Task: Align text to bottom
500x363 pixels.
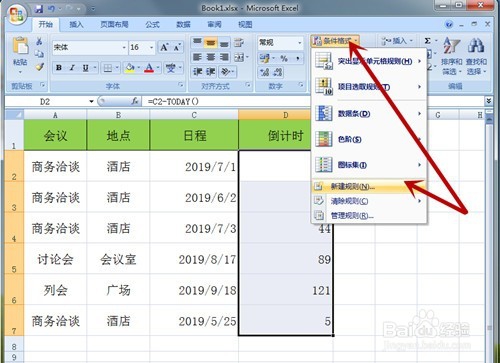Action: pyautogui.click(x=224, y=42)
